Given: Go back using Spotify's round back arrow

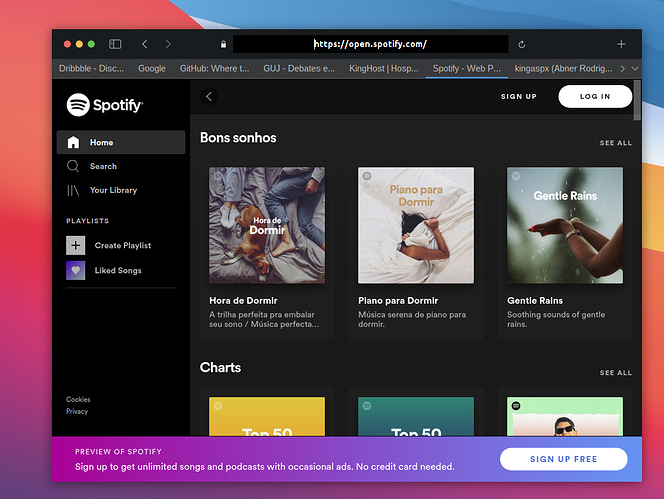Looking at the screenshot, I should click(209, 97).
